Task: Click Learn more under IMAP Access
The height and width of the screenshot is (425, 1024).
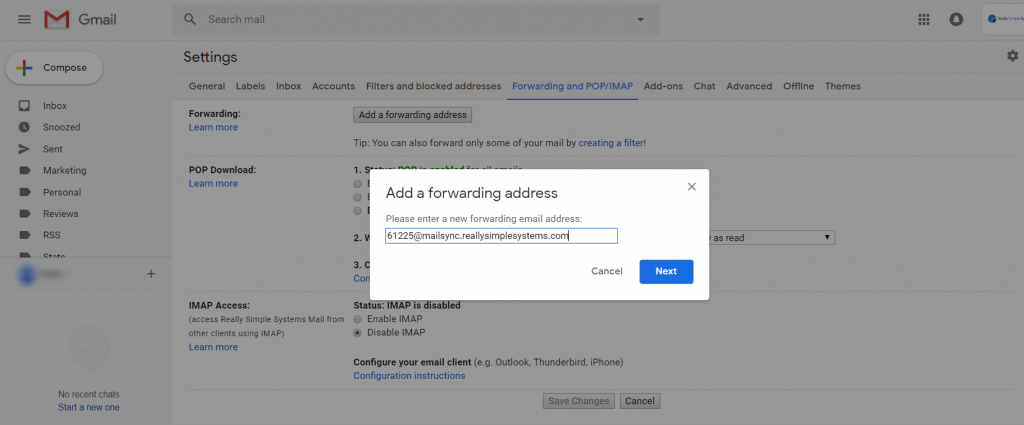Action: (213, 347)
